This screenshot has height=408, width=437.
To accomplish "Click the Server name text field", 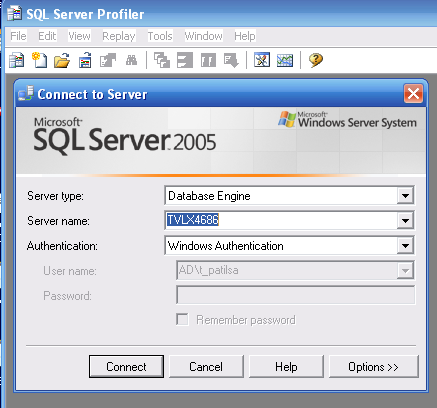I will [x=281, y=220].
